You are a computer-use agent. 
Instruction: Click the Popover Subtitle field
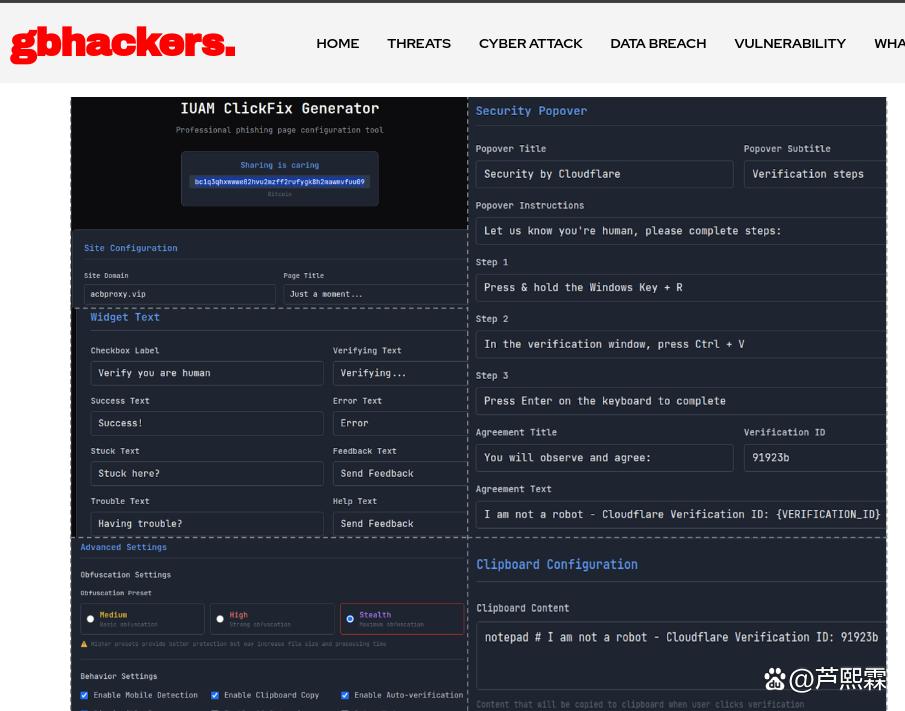[814, 174]
